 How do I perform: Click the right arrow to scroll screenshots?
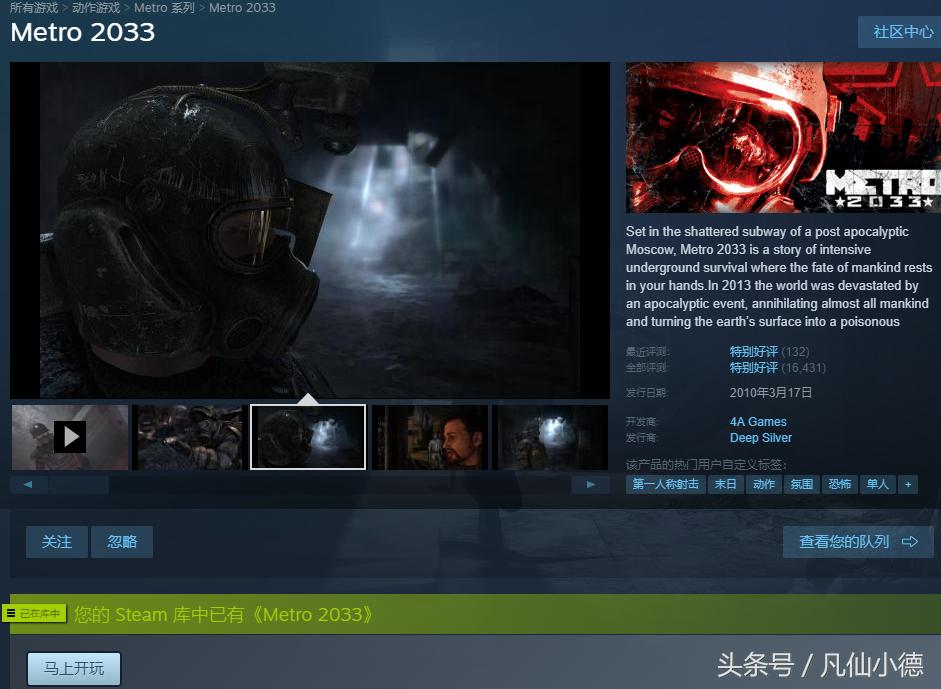pyautogui.click(x=591, y=484)
